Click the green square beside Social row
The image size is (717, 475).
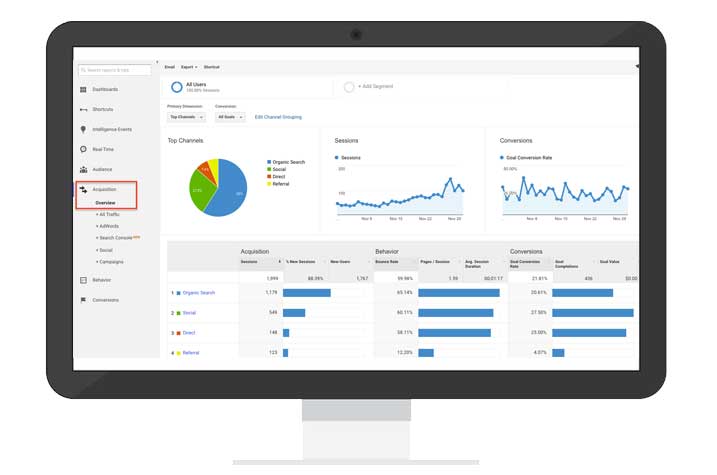point(178,313)
